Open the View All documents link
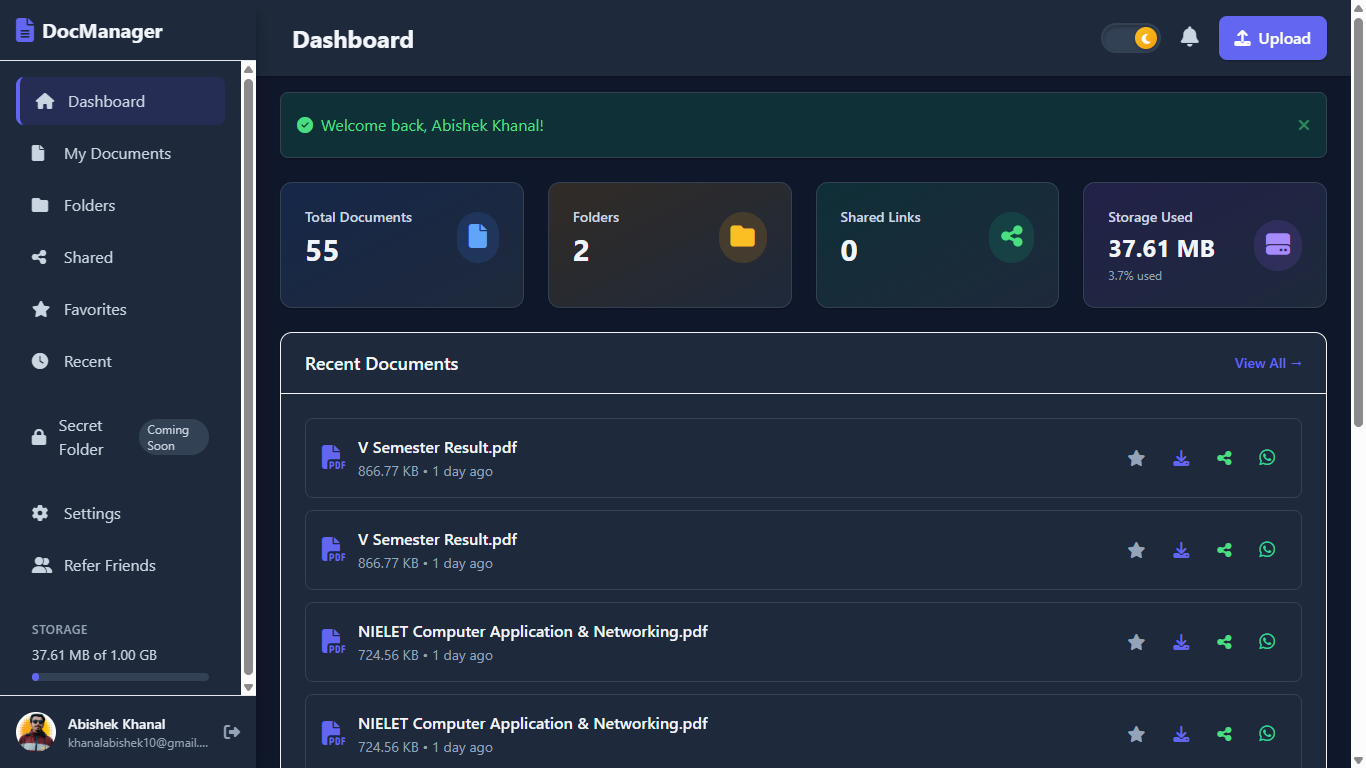Viewport: 1366px width, 768px height. (1268, 363)
